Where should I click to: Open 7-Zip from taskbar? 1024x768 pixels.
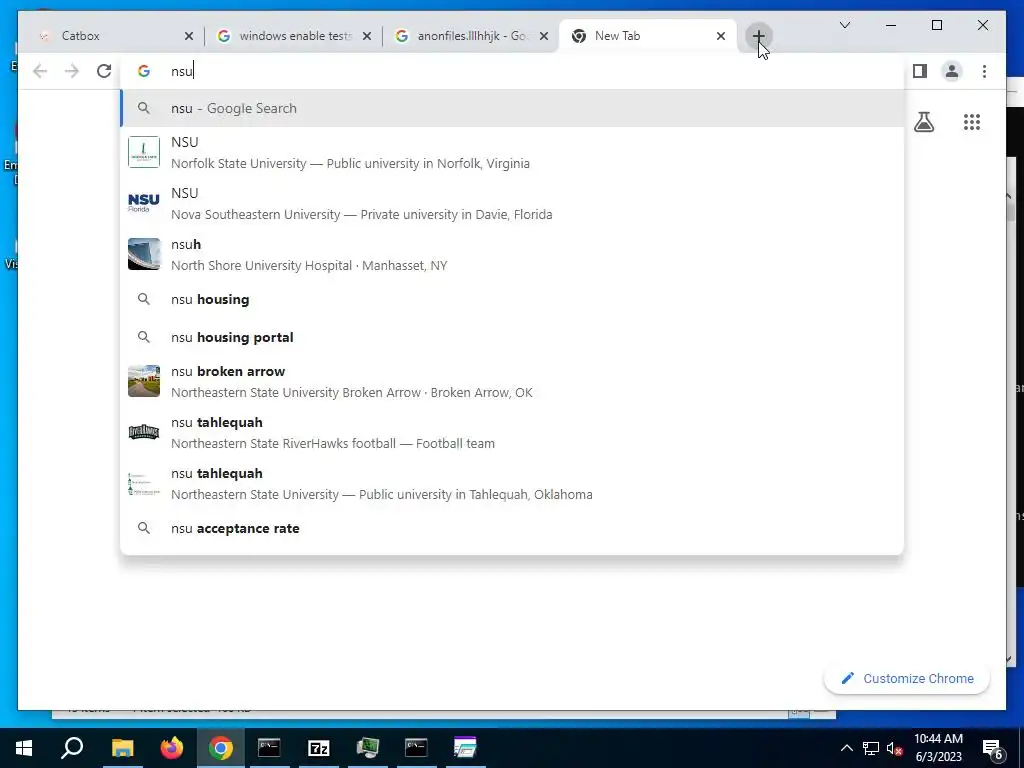point(319,748)
